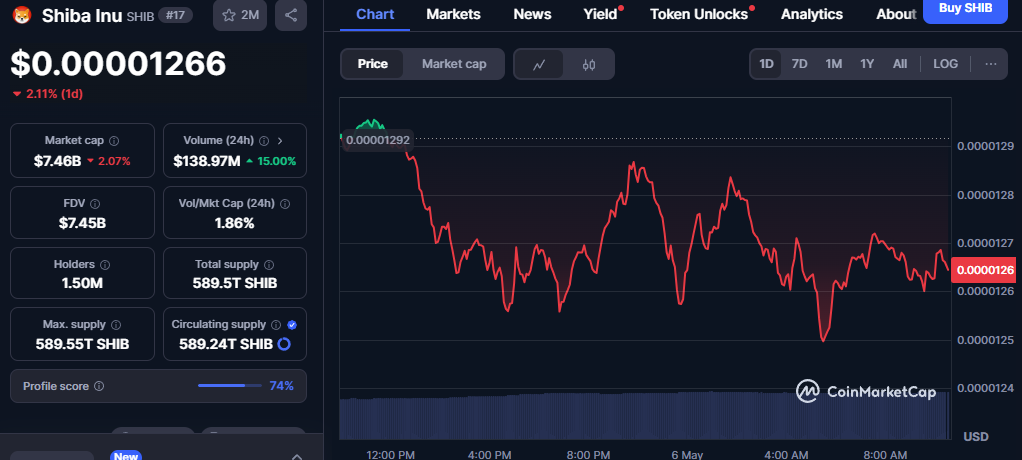The height and width of the screenshot is (460, 1022).
Task: Show Holders info icon
Action: coord(105,265)
